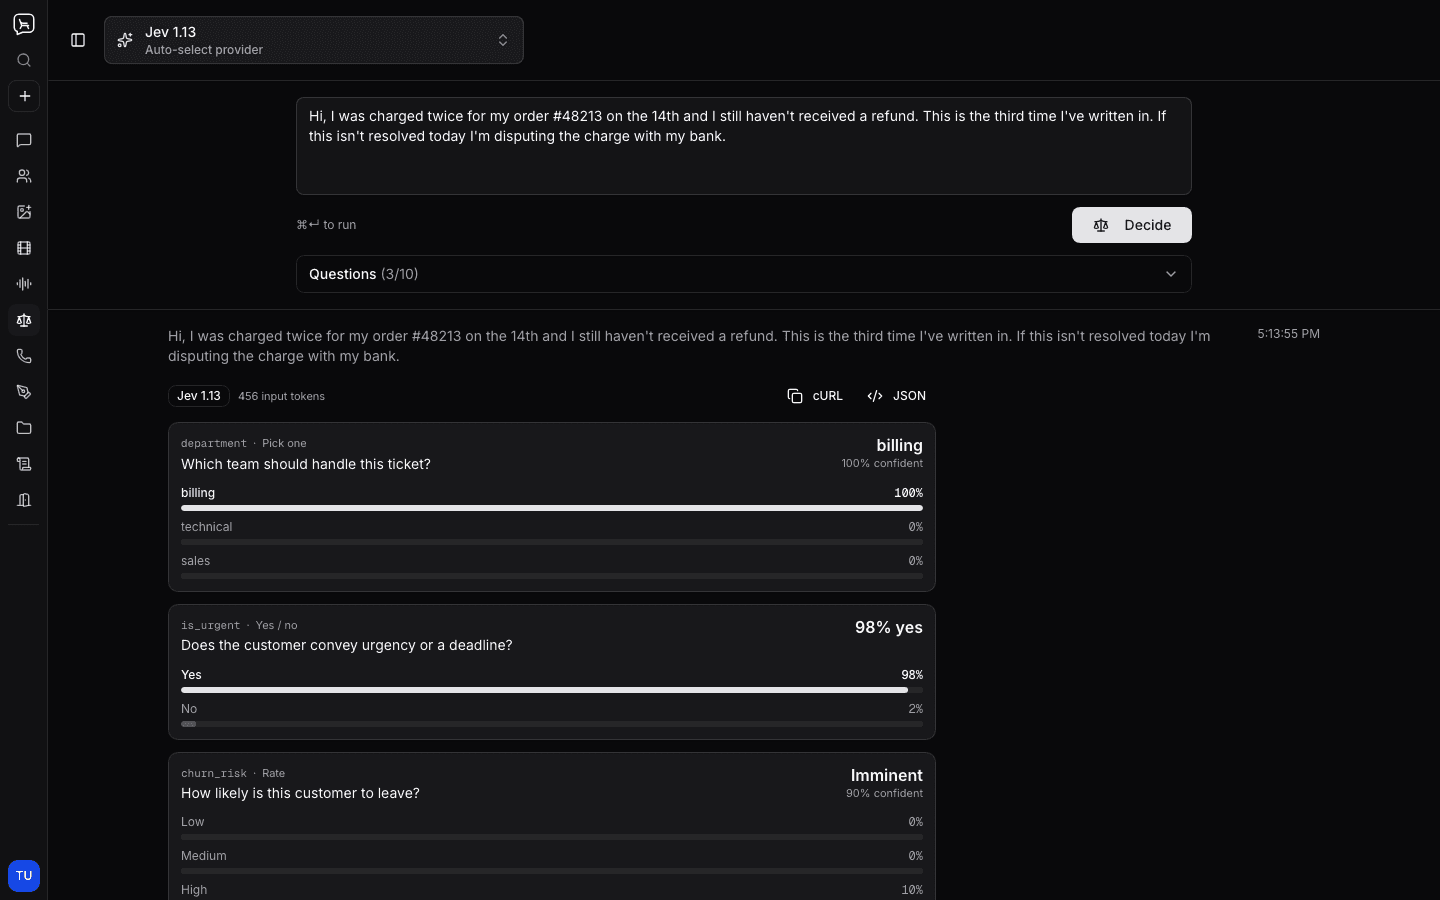Click the '100% confident' label
Viewport: 1440px width, 900px height.
(882, 463)
